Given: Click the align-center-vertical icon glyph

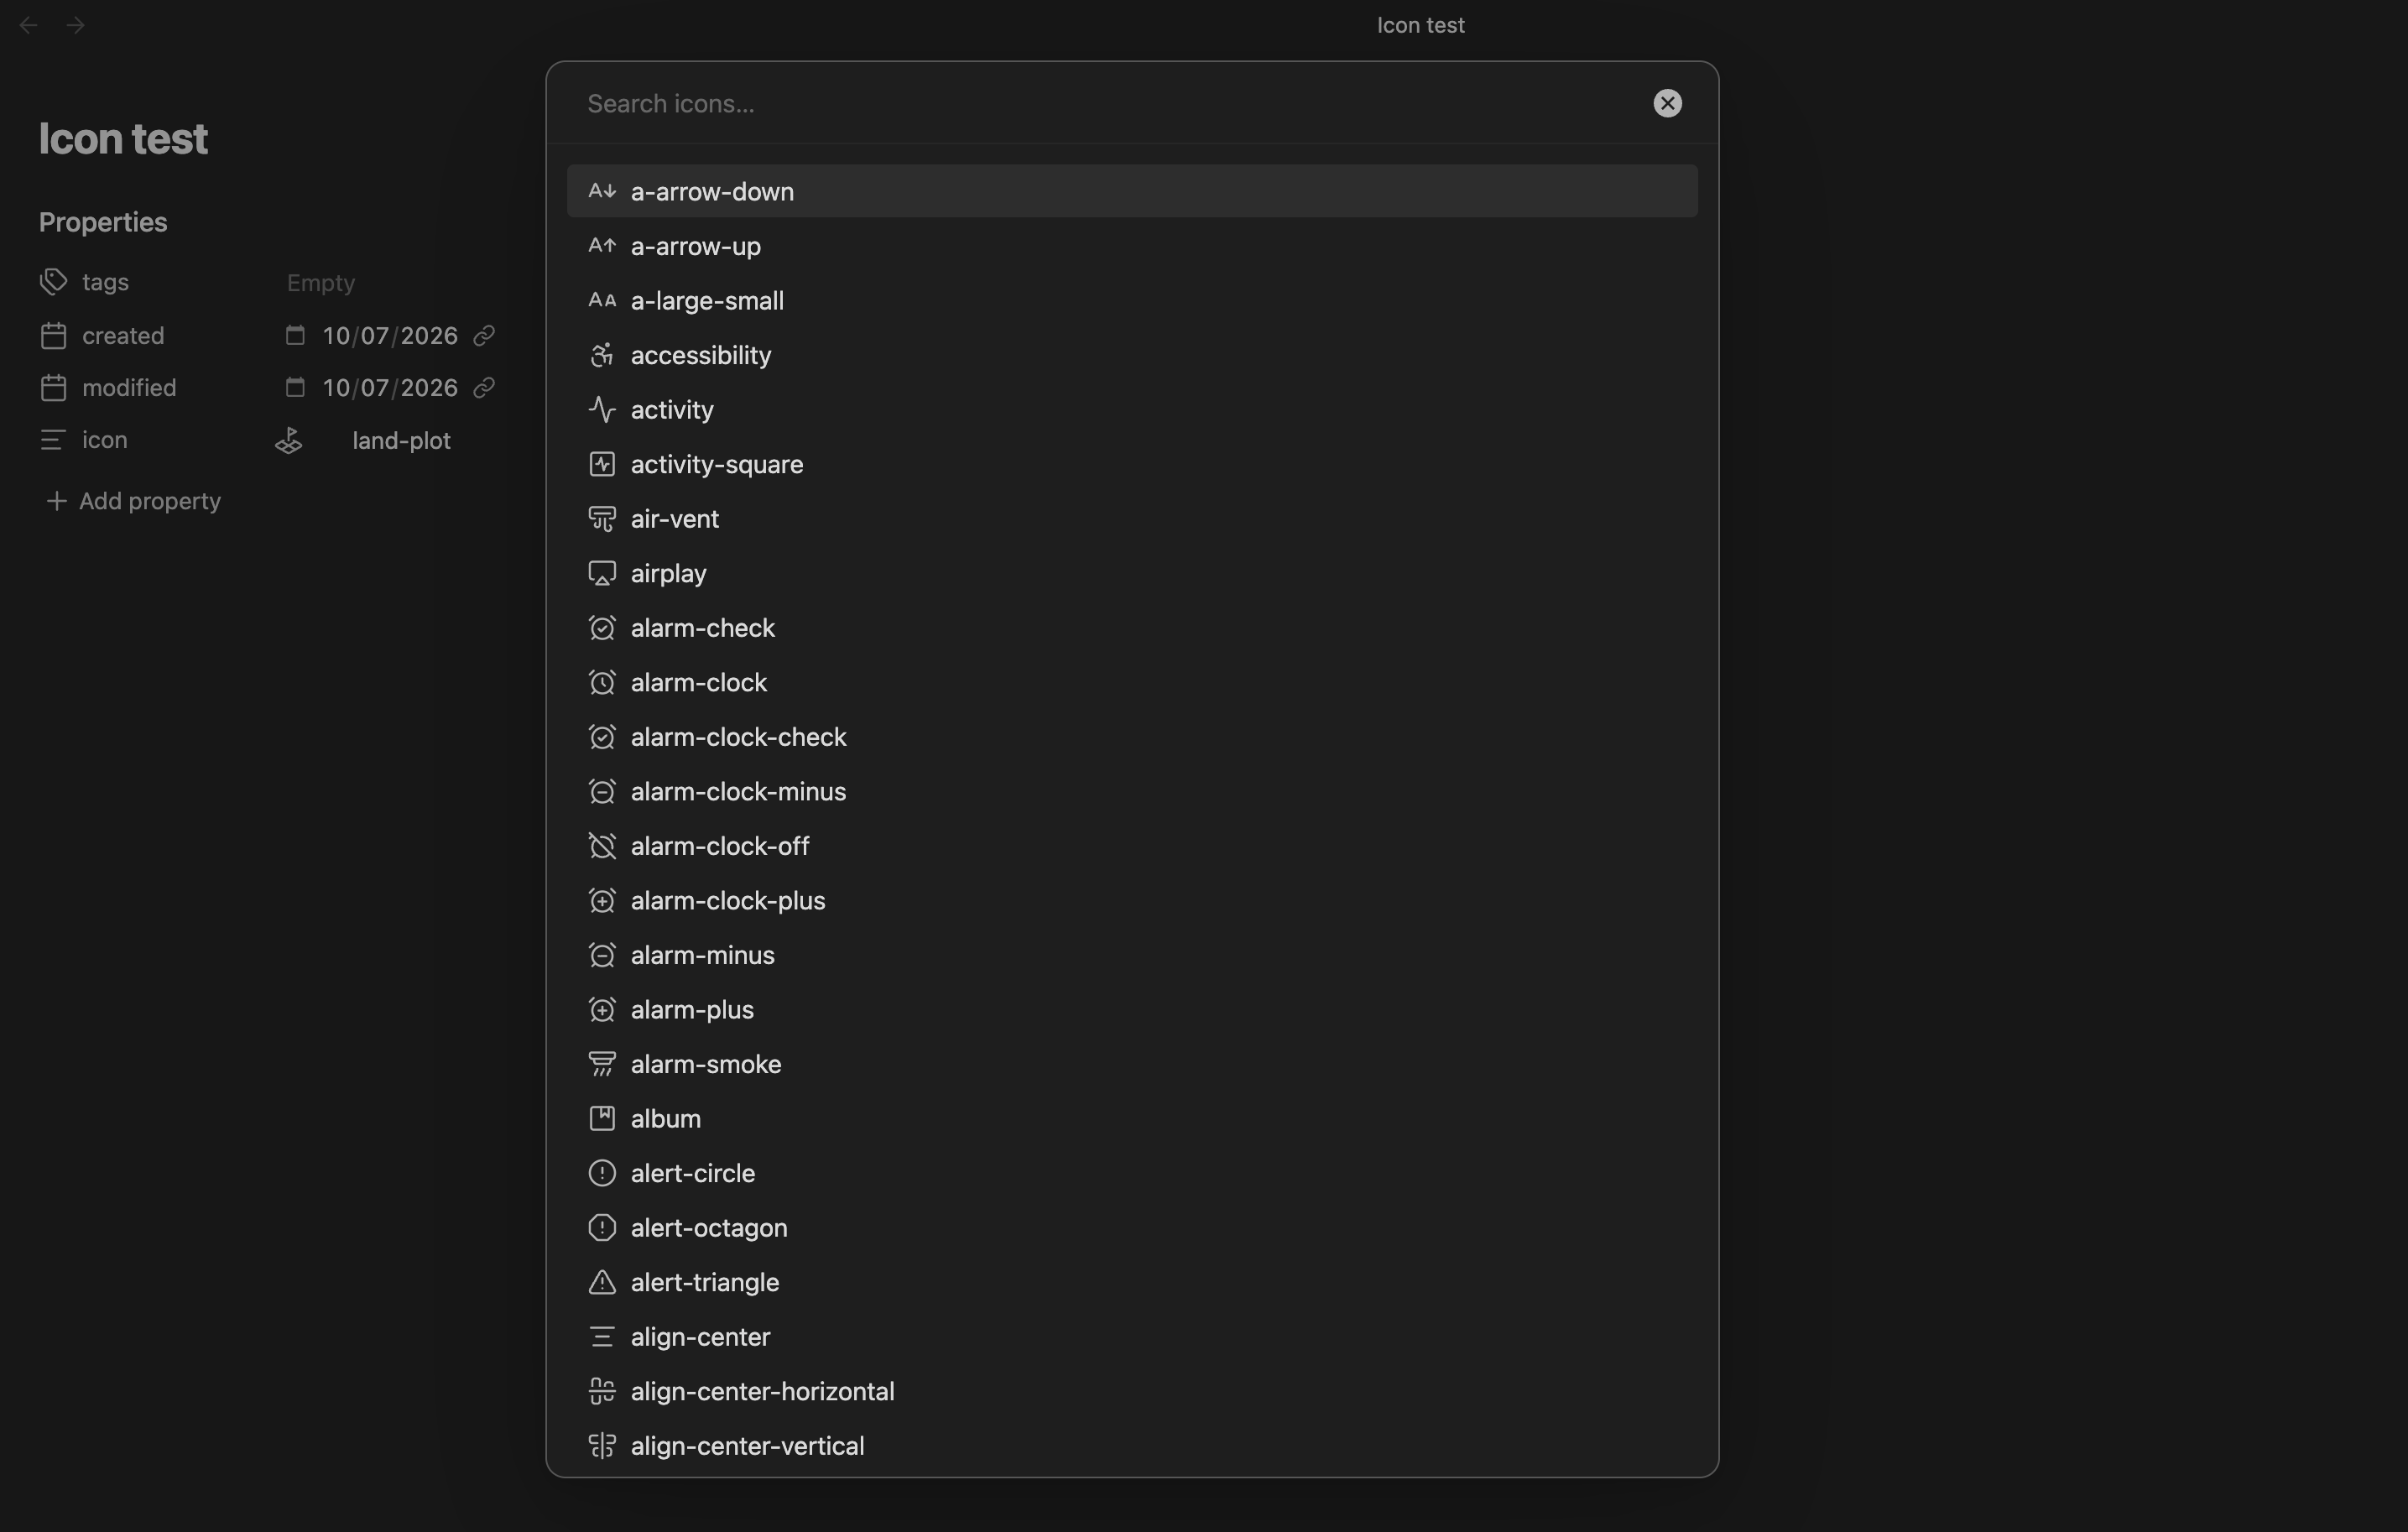Looking at the screenshot, I should coord(602,1446).
